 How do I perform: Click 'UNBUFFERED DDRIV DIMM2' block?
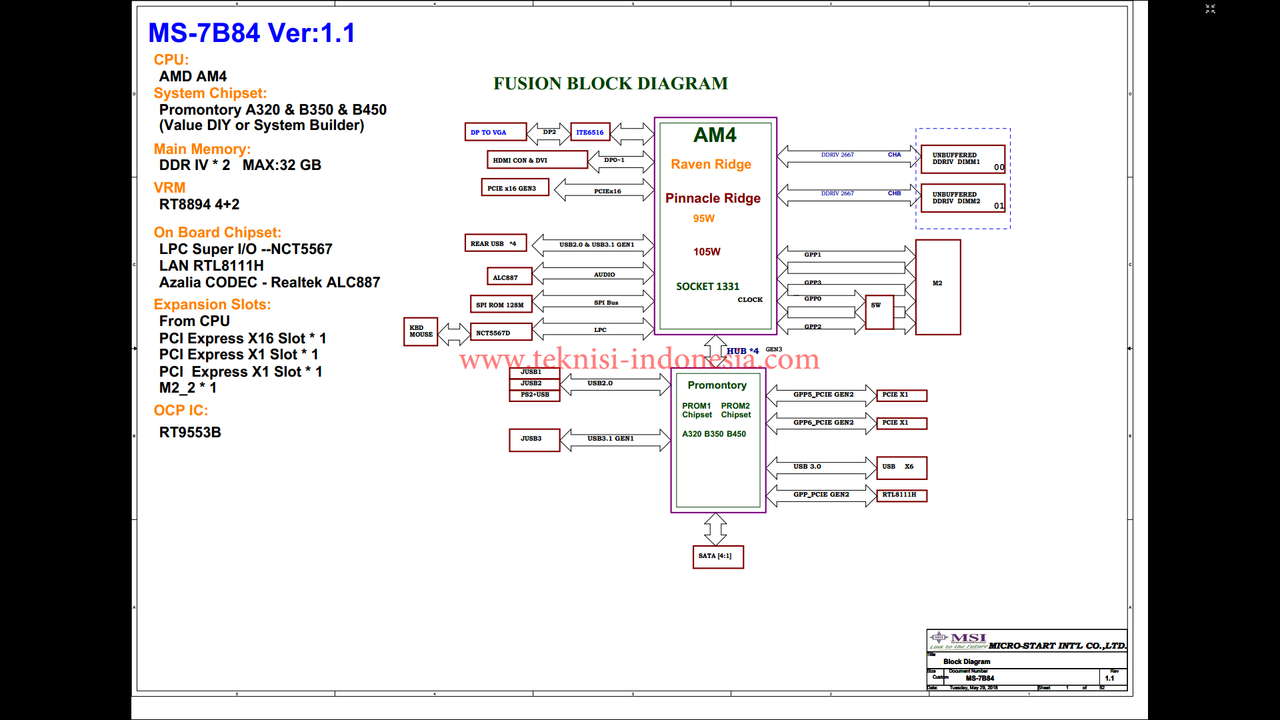pyautogui.click(x=963, y=198)
